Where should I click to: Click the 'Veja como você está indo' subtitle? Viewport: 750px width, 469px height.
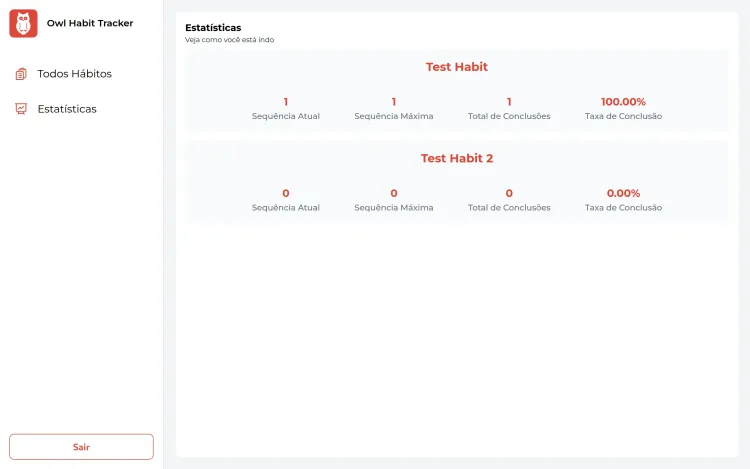point(229,40)
